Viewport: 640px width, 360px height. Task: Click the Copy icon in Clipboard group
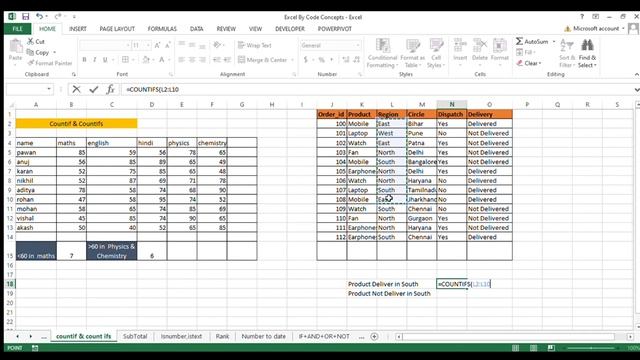pos(30,52)
